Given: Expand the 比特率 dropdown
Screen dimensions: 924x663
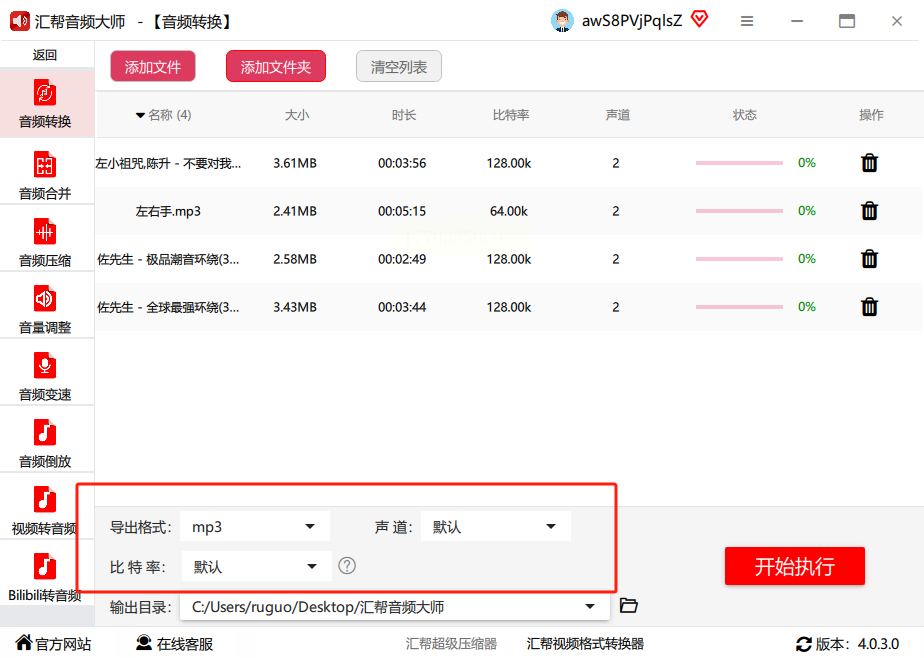Looking at the screenshot, I should point(255,567).
